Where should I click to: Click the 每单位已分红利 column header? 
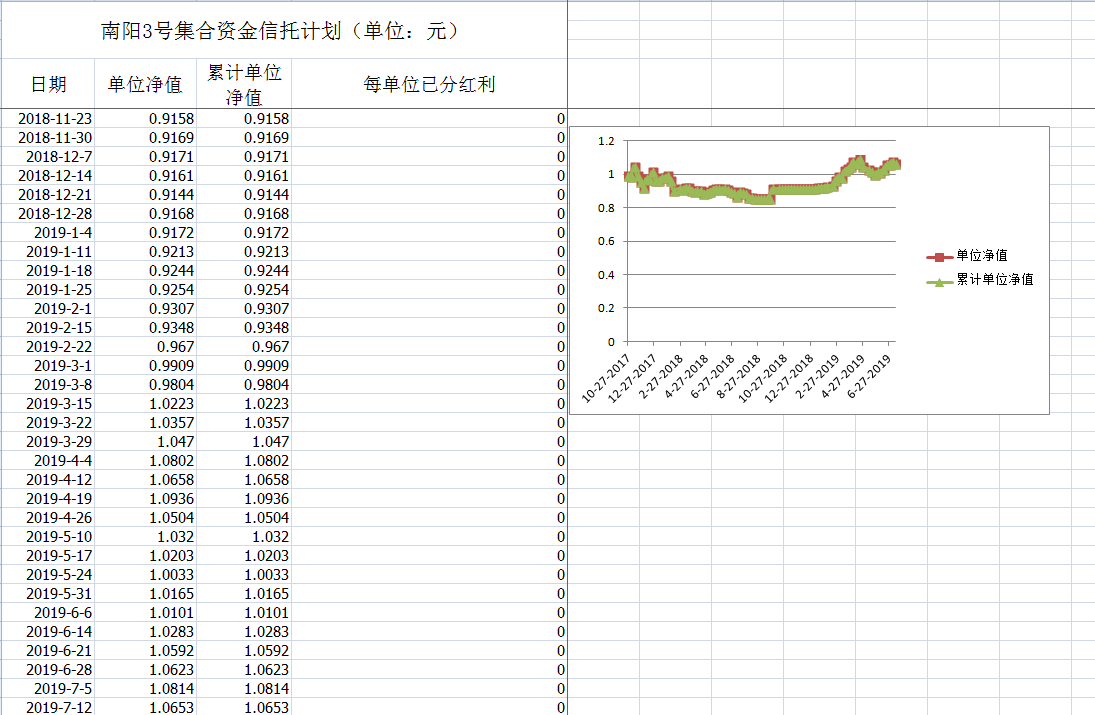(429, 84)
